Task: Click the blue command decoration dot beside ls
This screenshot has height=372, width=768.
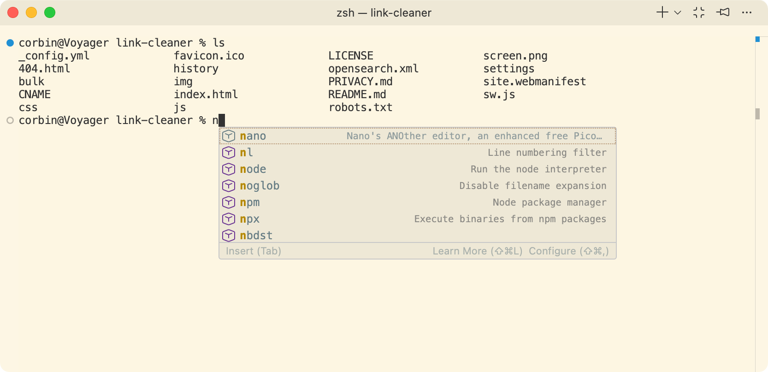Action: tap(10, 43)
